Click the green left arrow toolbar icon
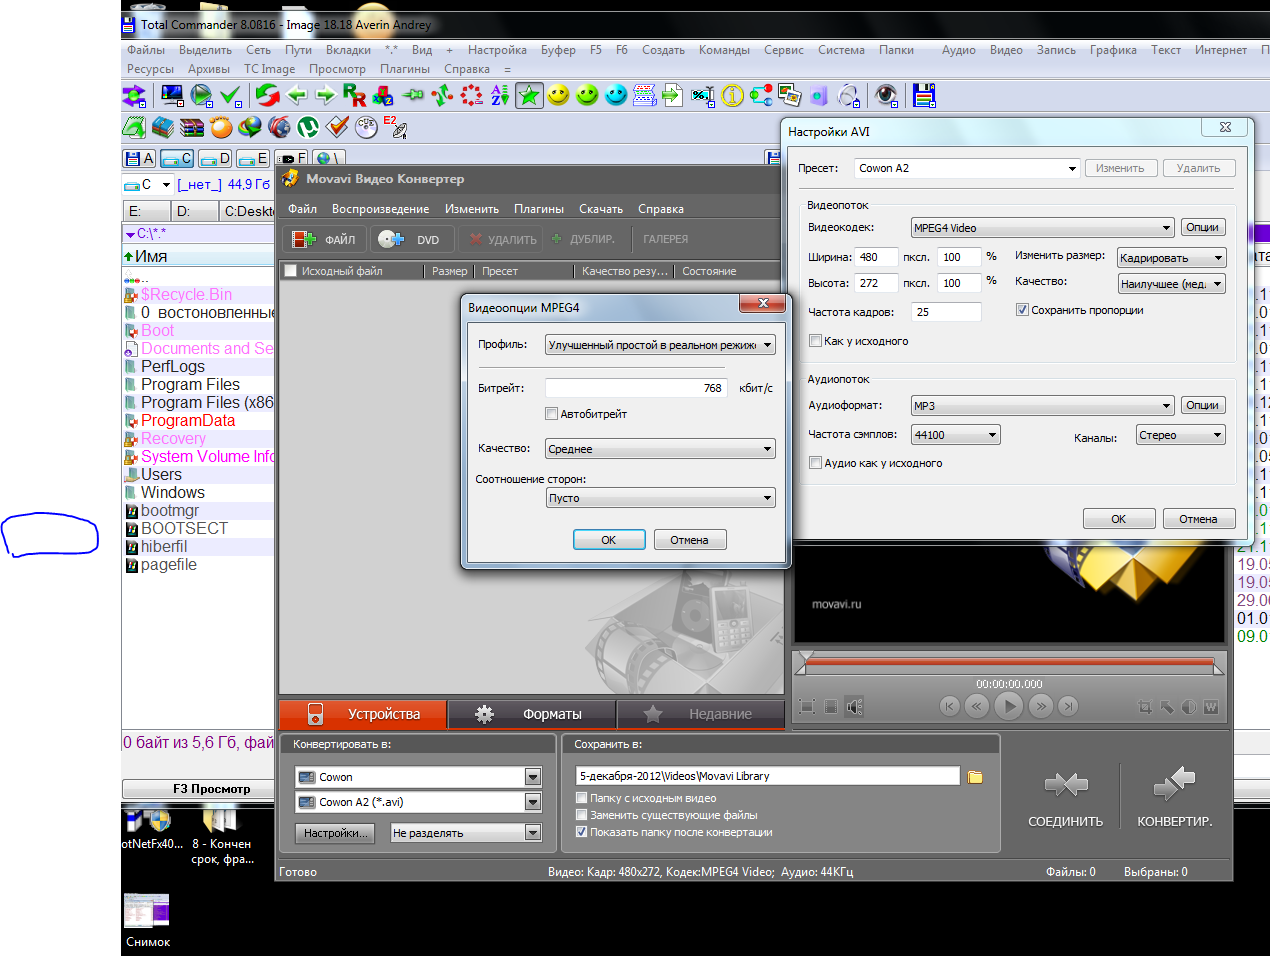Screen dimensions: 1270x956 click(297, 95)
